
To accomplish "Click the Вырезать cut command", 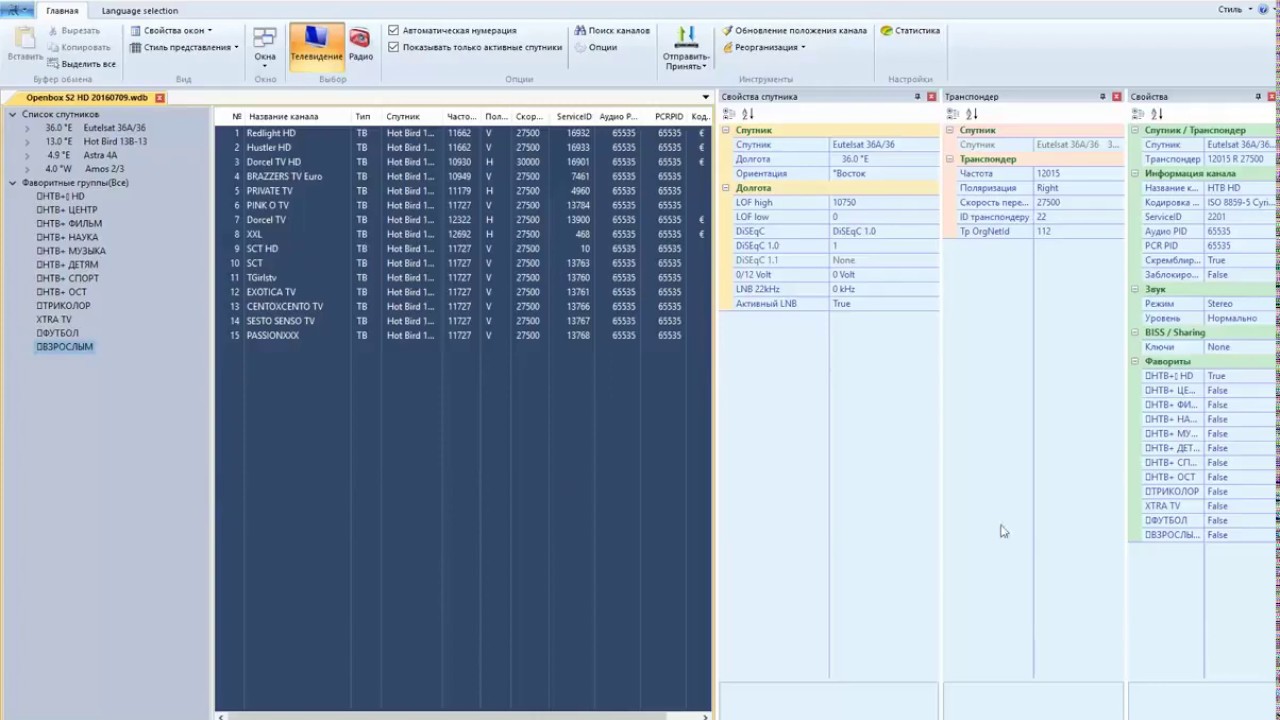I will (74, 31).
